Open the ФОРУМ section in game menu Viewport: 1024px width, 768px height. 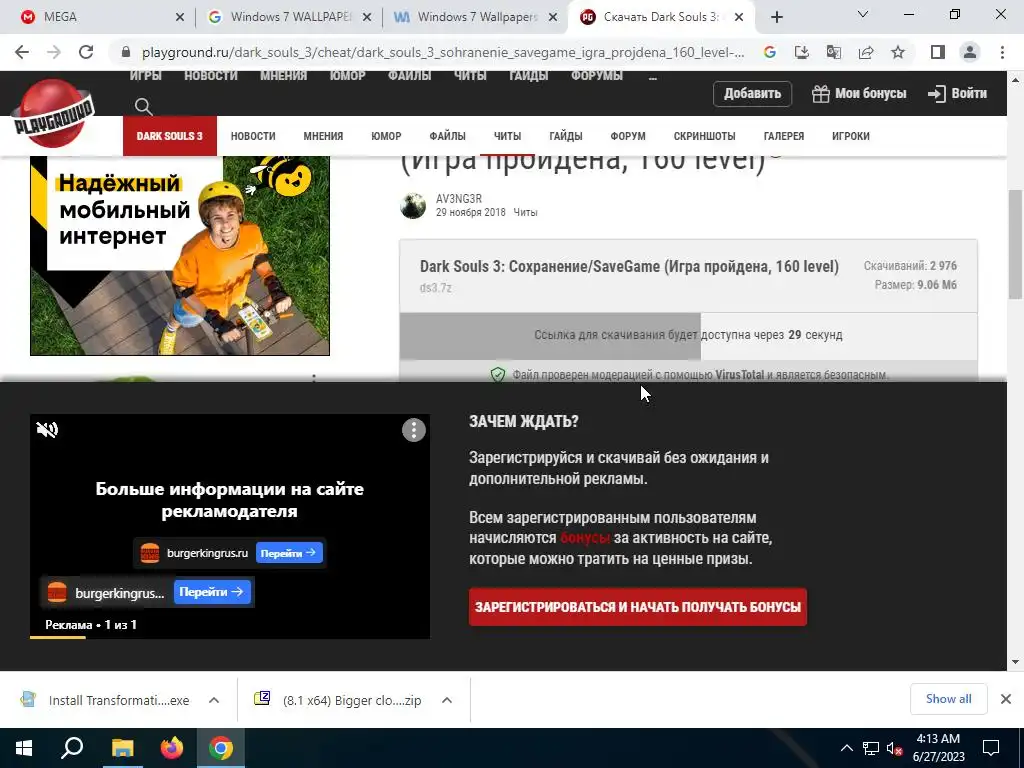[x=628, y=136]
